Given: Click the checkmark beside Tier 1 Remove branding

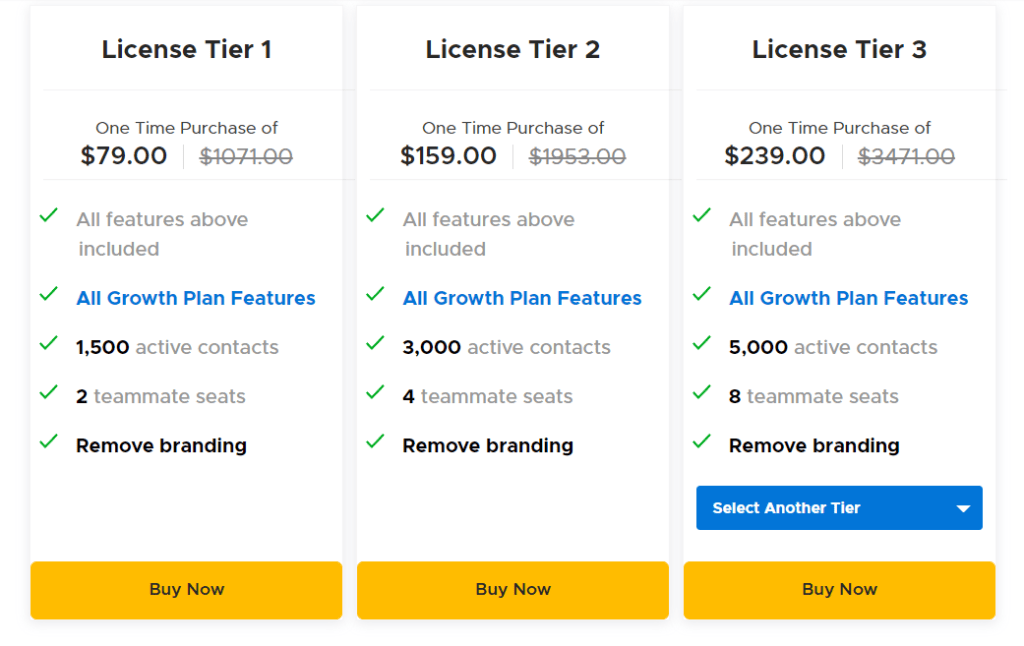Looking at the screenshot, I should 48,441.
